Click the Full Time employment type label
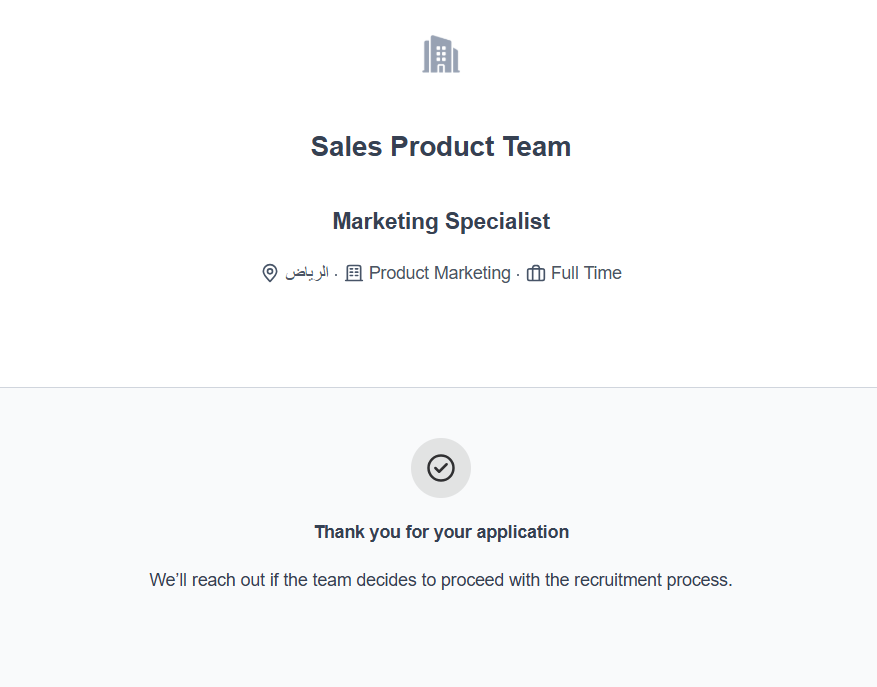The height and width of the screenshot is (687, 877). (586, 273)
